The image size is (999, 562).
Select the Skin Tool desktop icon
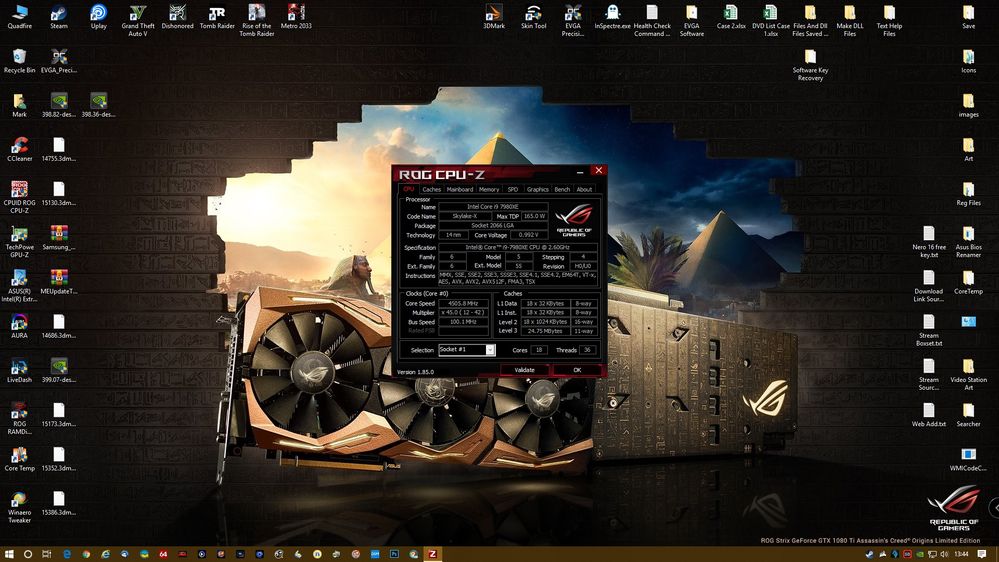point(533,17)
